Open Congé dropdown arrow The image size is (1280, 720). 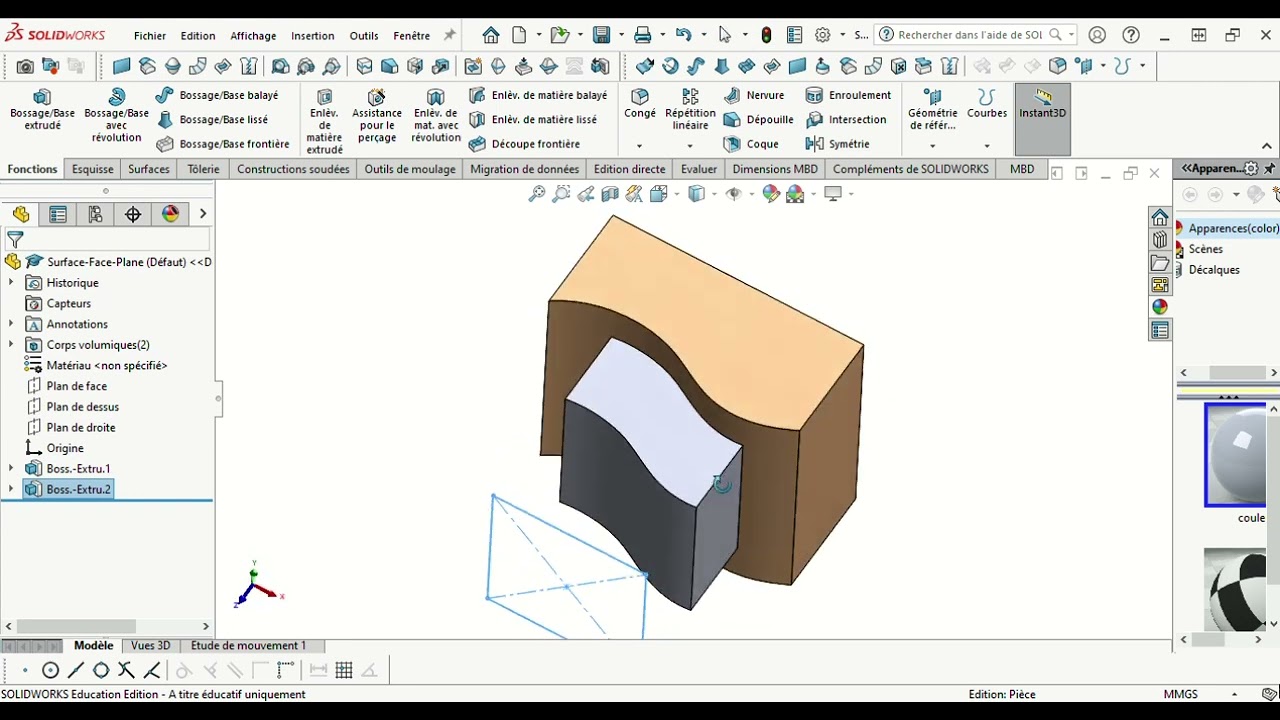pos(640,146)
